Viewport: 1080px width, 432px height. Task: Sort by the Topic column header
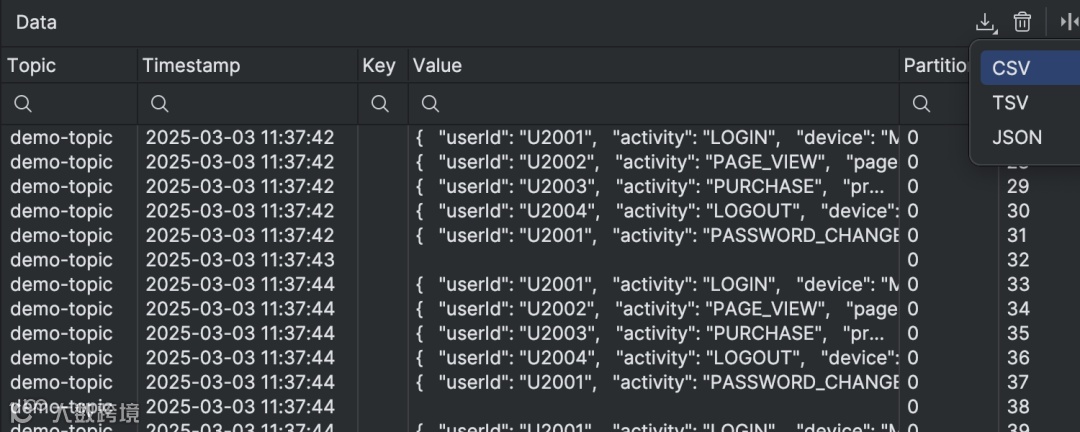point(32,66)
